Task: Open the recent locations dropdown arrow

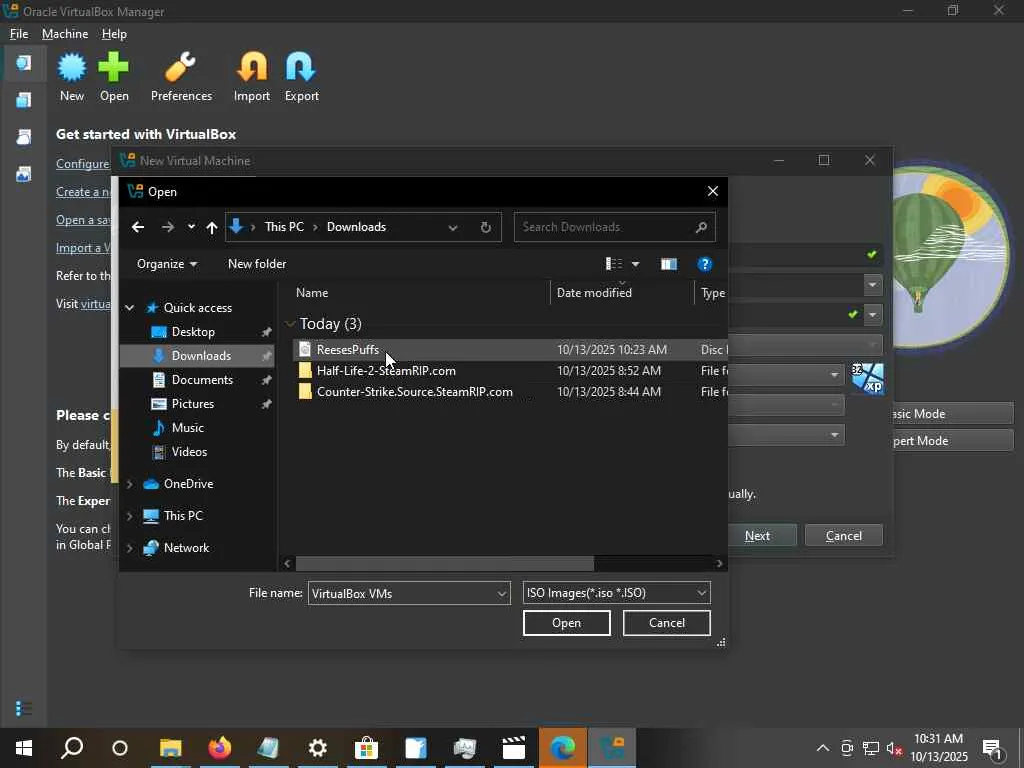Action: pos(191,227)
